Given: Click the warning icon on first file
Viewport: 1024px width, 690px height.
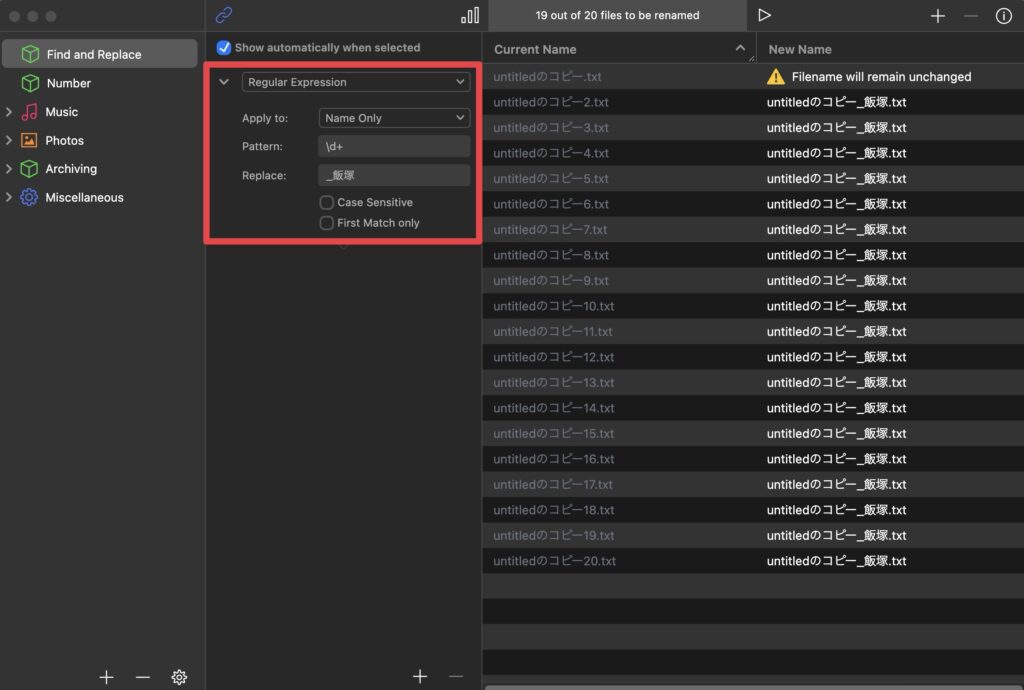Looking at the screenshot, I should (775, 77).
